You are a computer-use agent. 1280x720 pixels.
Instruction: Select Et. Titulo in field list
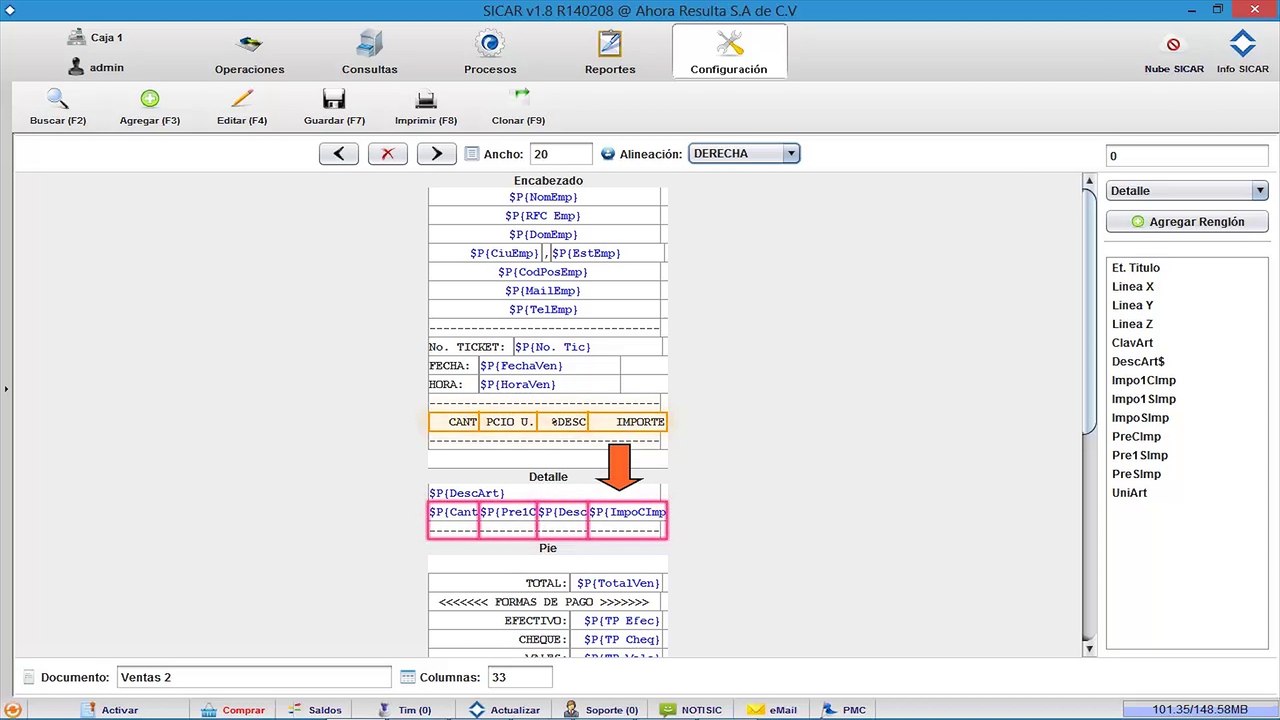click(x=1136, y=268)
